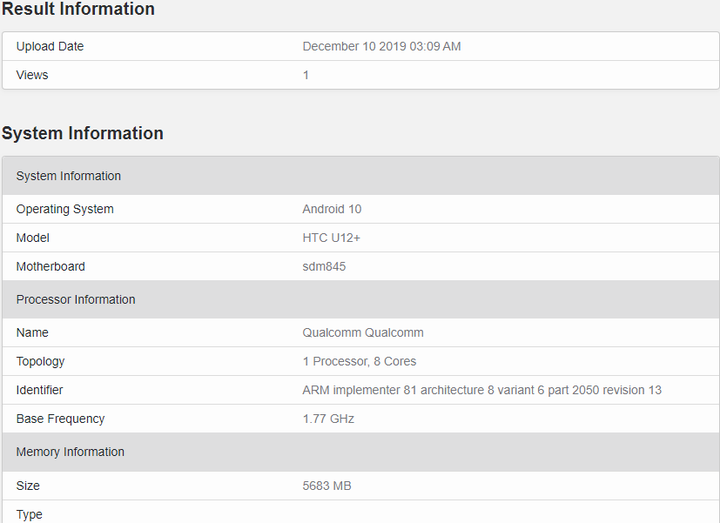Viewport: 720px width, 523px height.
Task: Select the 'Model' row label
Action: [33, 238]
